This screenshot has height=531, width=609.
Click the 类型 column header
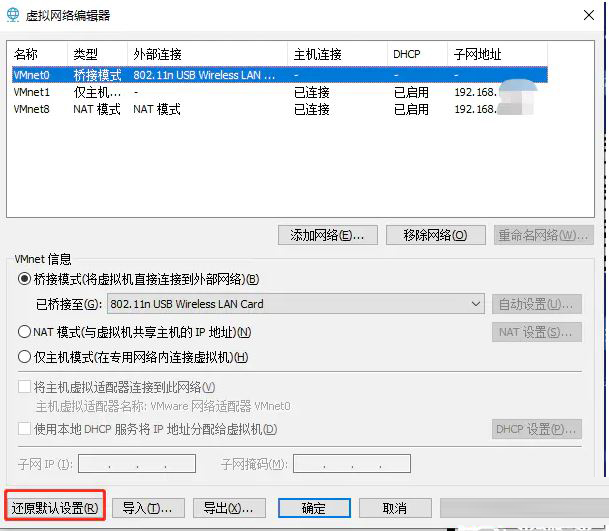tap(97, 54)
